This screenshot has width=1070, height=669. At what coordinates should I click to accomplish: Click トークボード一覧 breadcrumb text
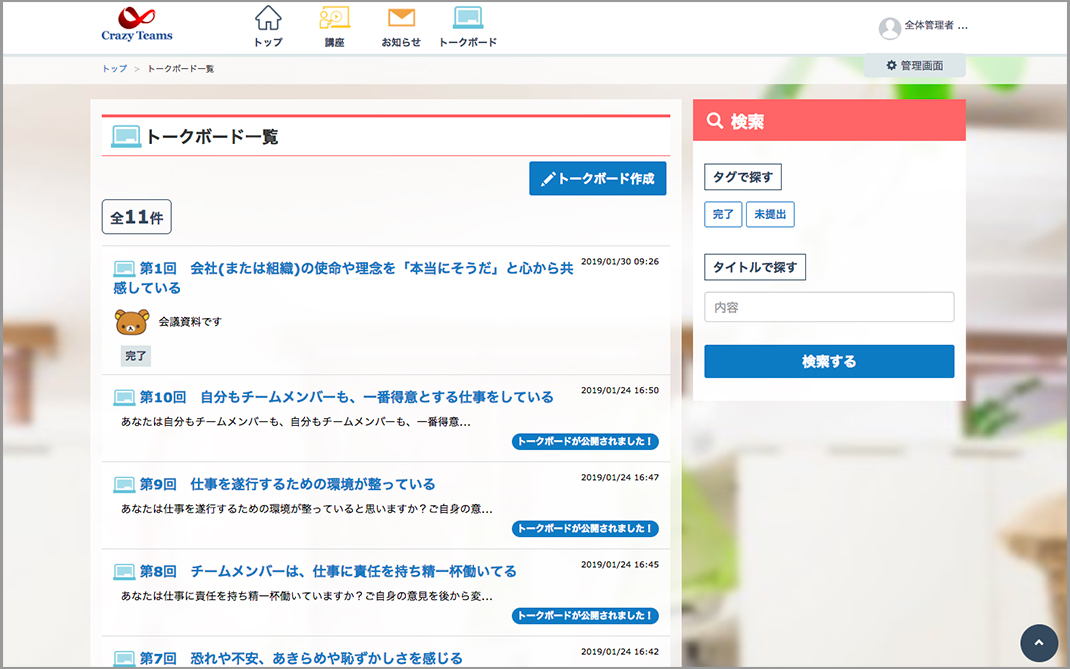(181, 68)
